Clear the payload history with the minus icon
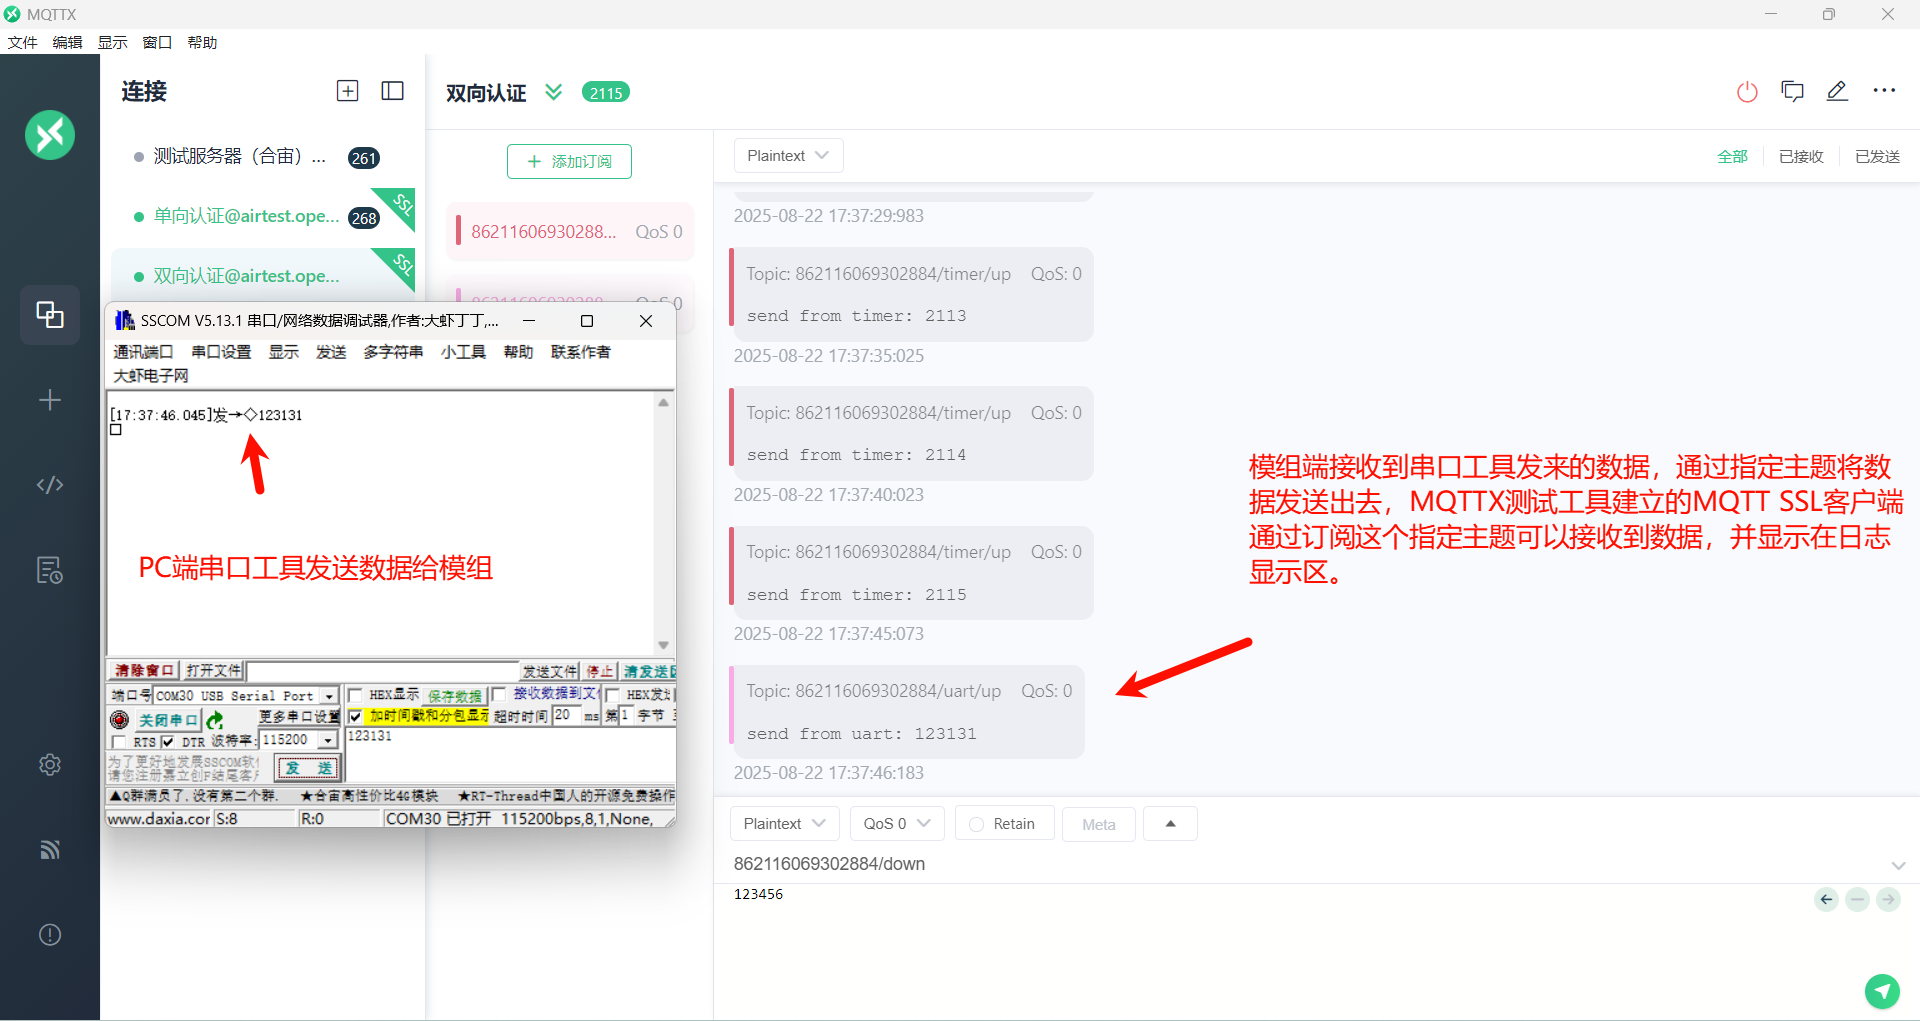 pyautogui.click(x=1857, y=899)
